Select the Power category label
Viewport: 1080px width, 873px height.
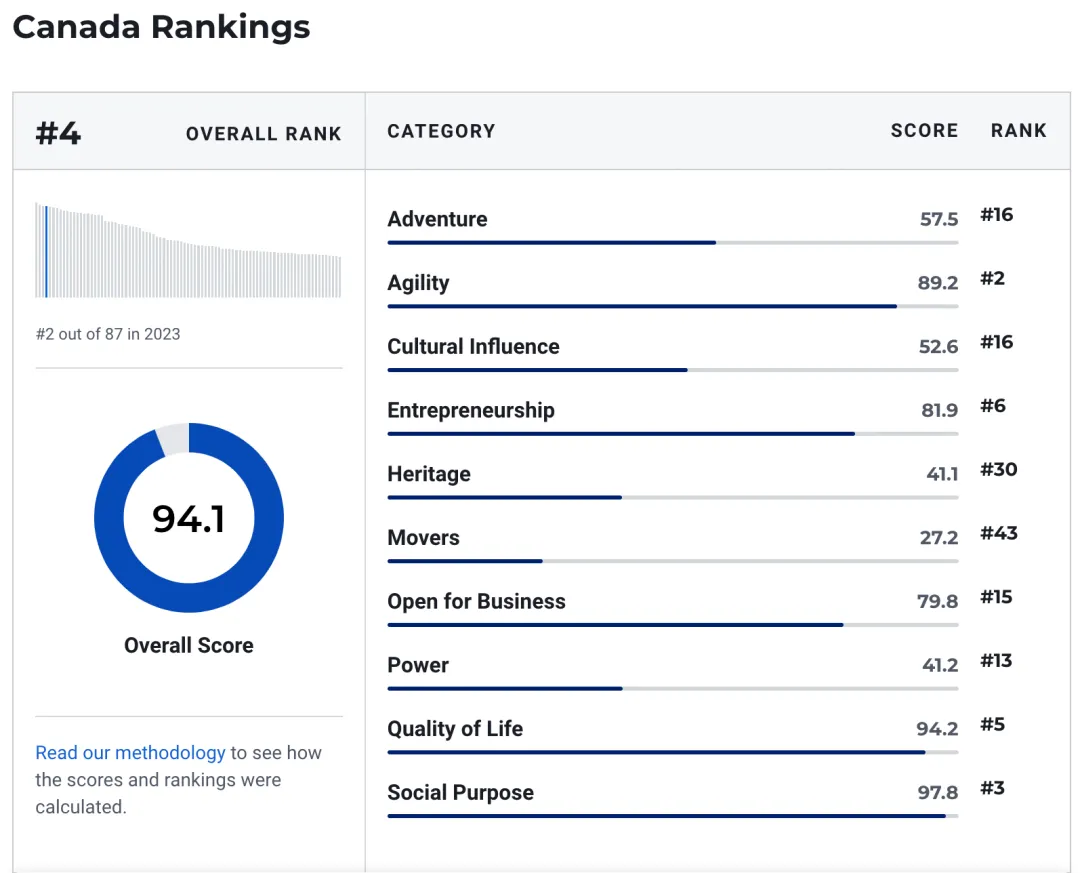[x=418, y=665]
